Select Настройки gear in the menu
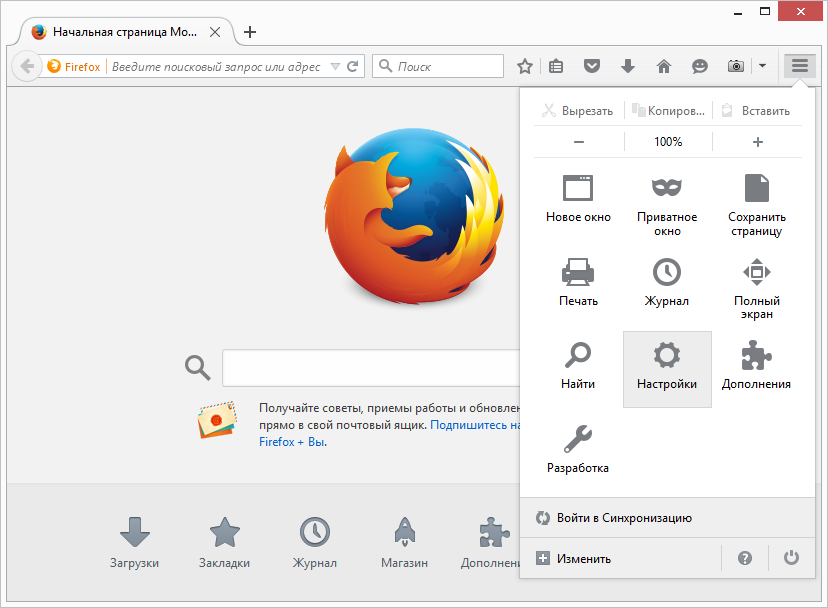Image resolution: width=828 pixels, height=608 pixels. point(667,368)
